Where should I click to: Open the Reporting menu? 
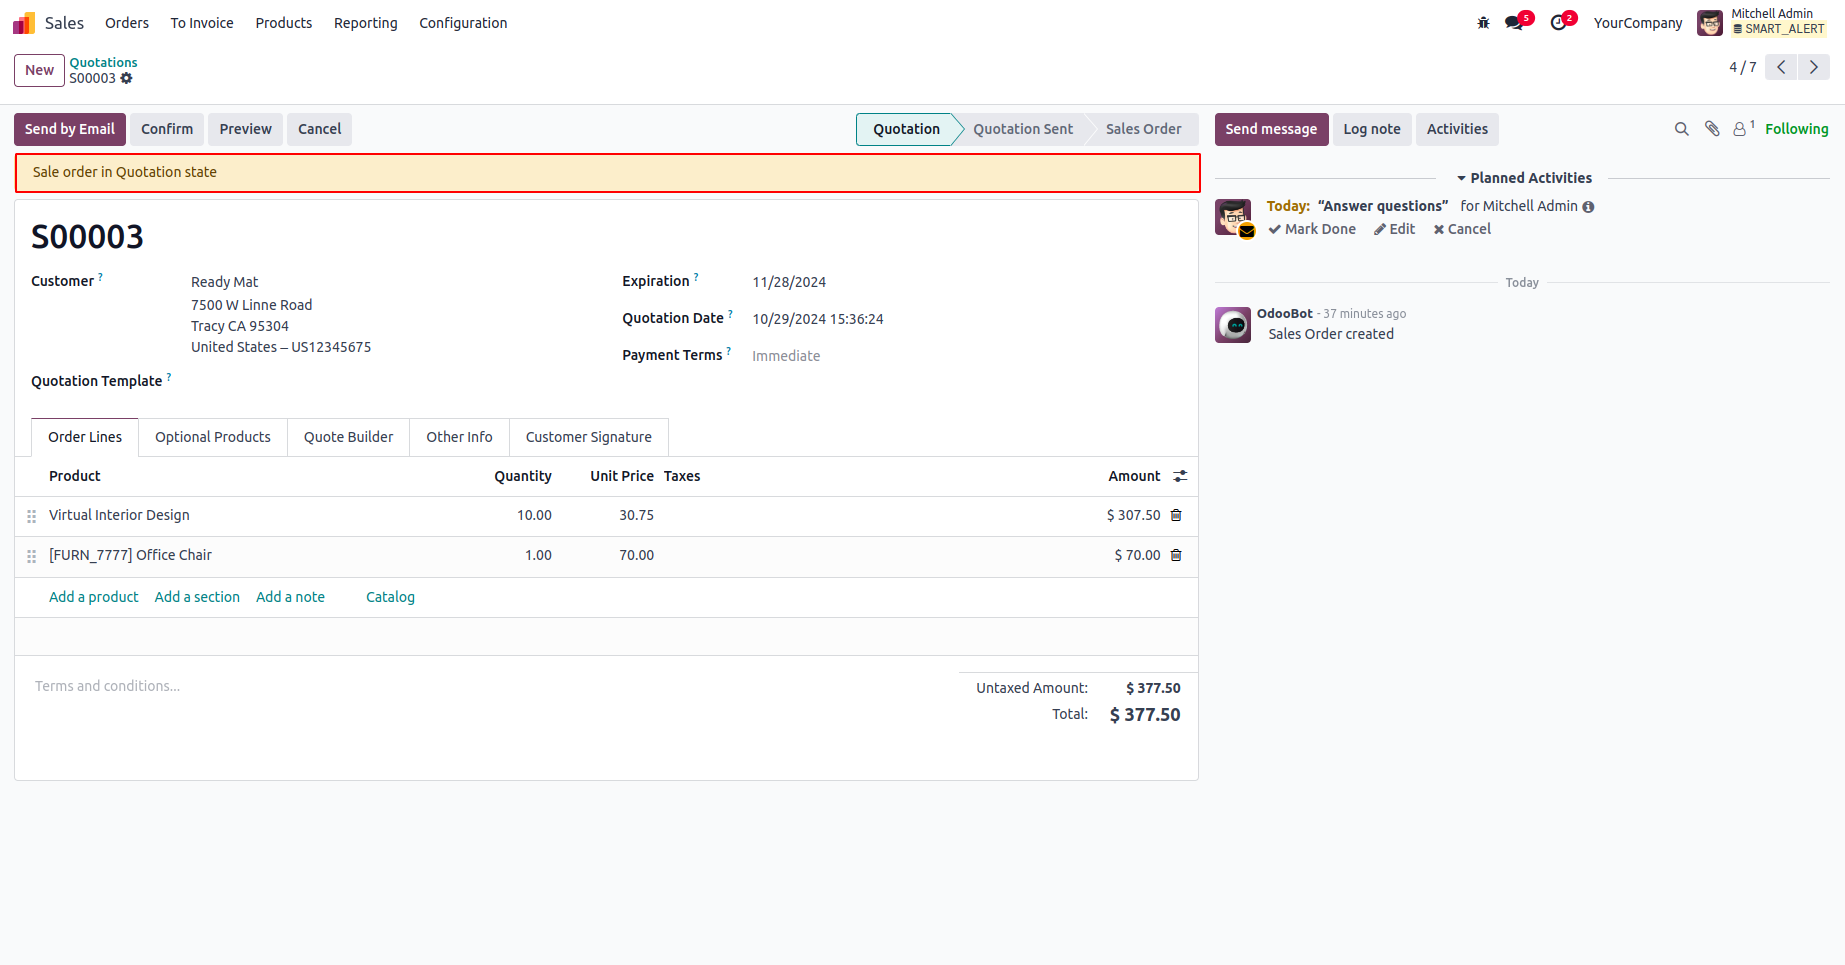pos(365,23)
